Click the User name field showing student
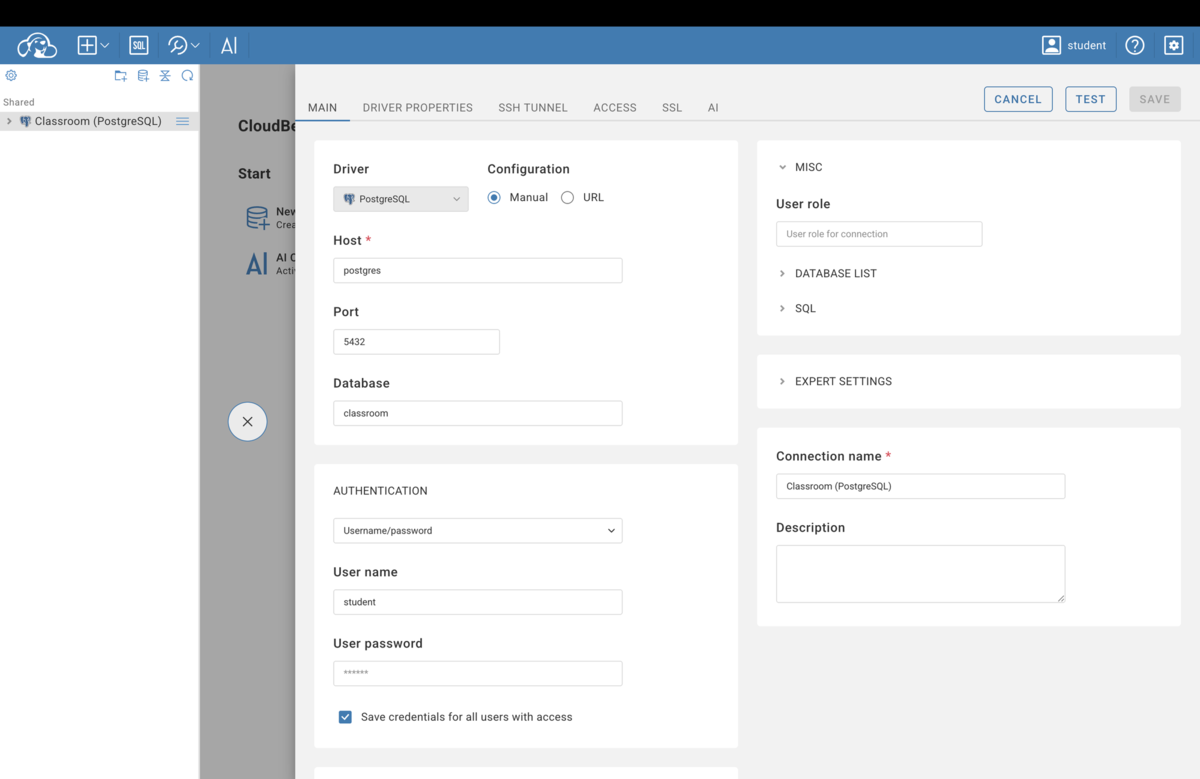 [x=477, y=602]
